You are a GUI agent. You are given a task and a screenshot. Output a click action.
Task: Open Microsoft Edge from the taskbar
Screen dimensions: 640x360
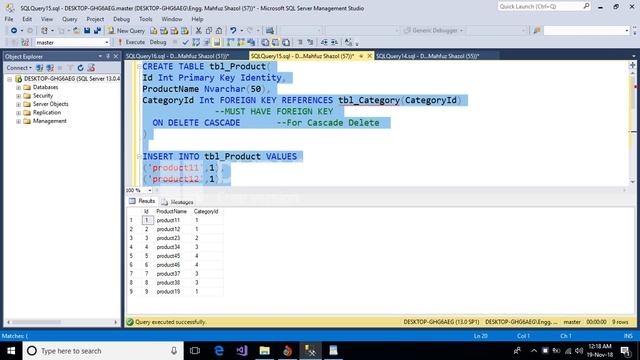[x=219, y=351]
